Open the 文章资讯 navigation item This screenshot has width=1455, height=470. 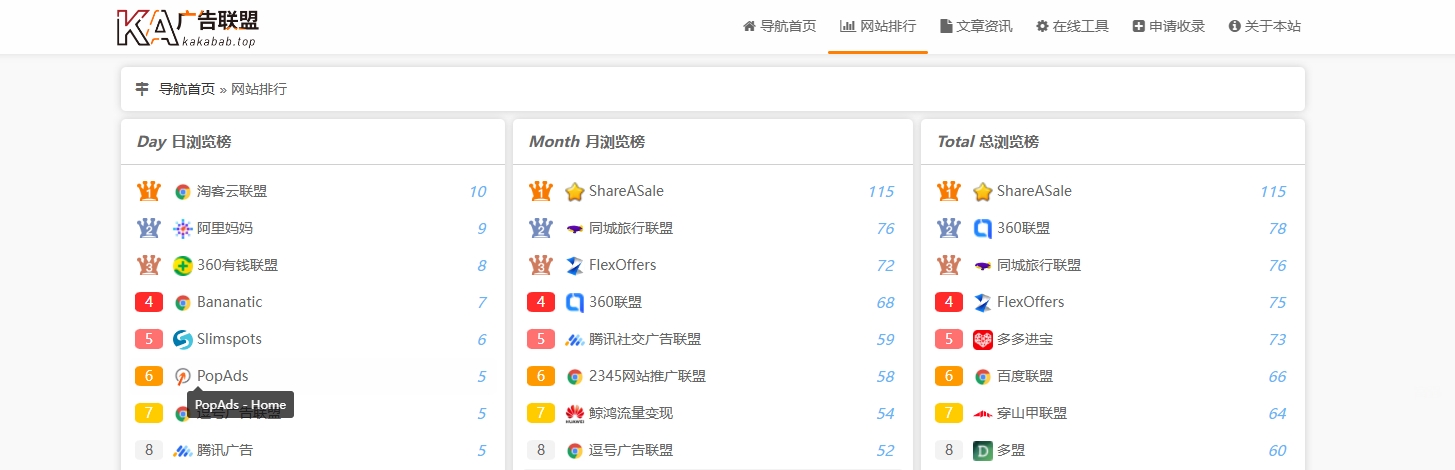pos(976,26)
